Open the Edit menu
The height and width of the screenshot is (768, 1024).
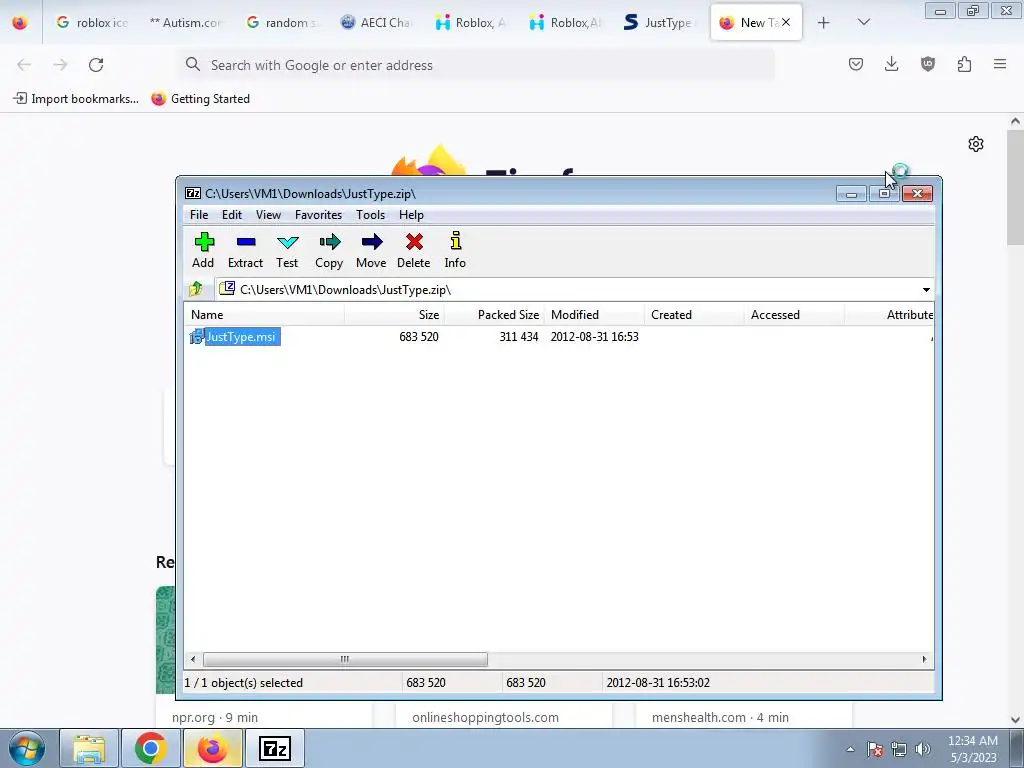[x=232, y=215]
